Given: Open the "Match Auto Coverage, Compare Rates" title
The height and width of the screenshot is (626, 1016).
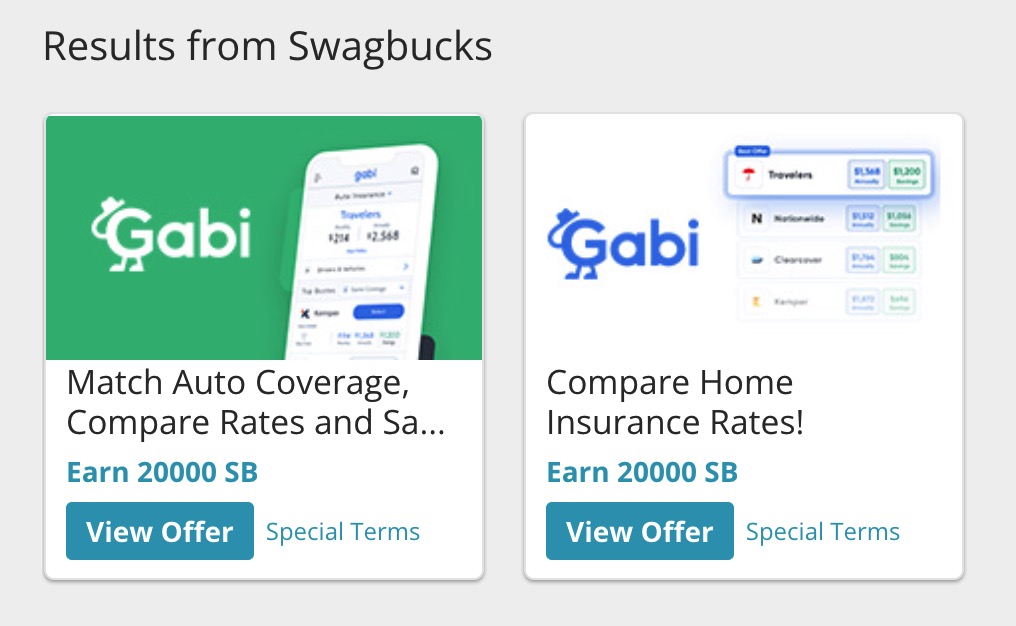Looking at the screenshot, I should pyautogui.click(x=256, y=402).
